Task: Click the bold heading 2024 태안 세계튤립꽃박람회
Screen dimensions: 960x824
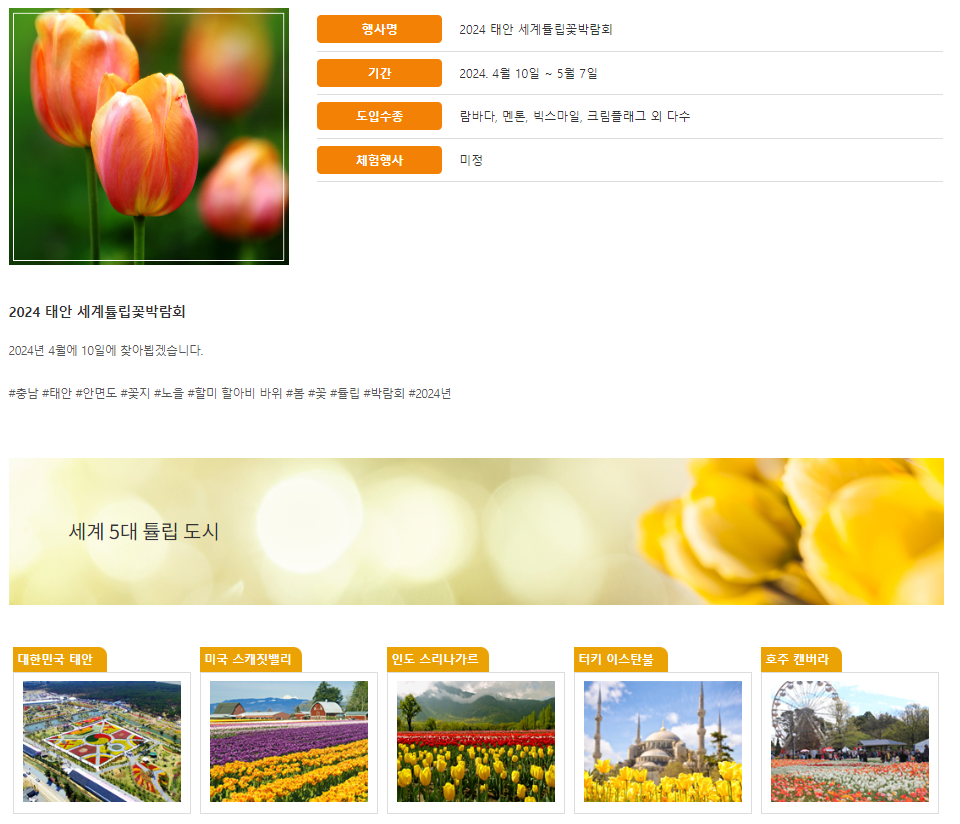Action: (x=97, y=312)
